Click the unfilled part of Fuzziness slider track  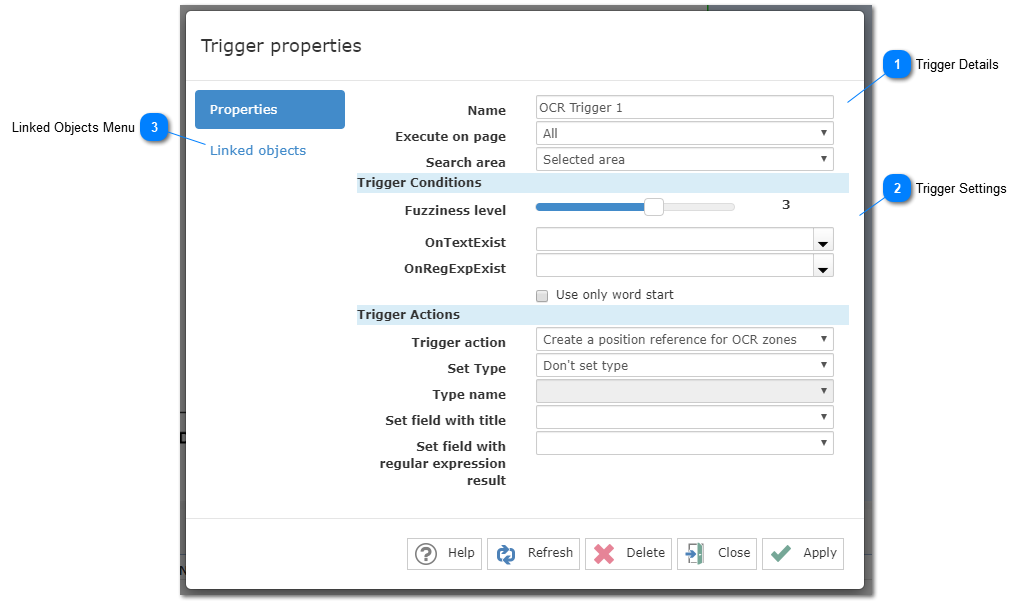[x=699, y=207]
